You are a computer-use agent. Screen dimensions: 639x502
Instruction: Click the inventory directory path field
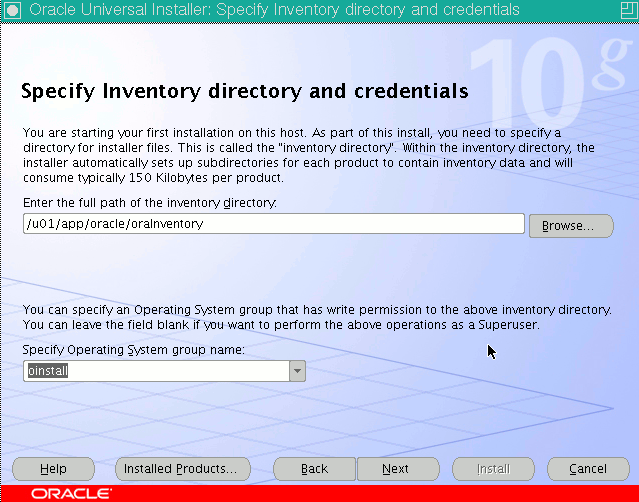[x=274, y=224]
